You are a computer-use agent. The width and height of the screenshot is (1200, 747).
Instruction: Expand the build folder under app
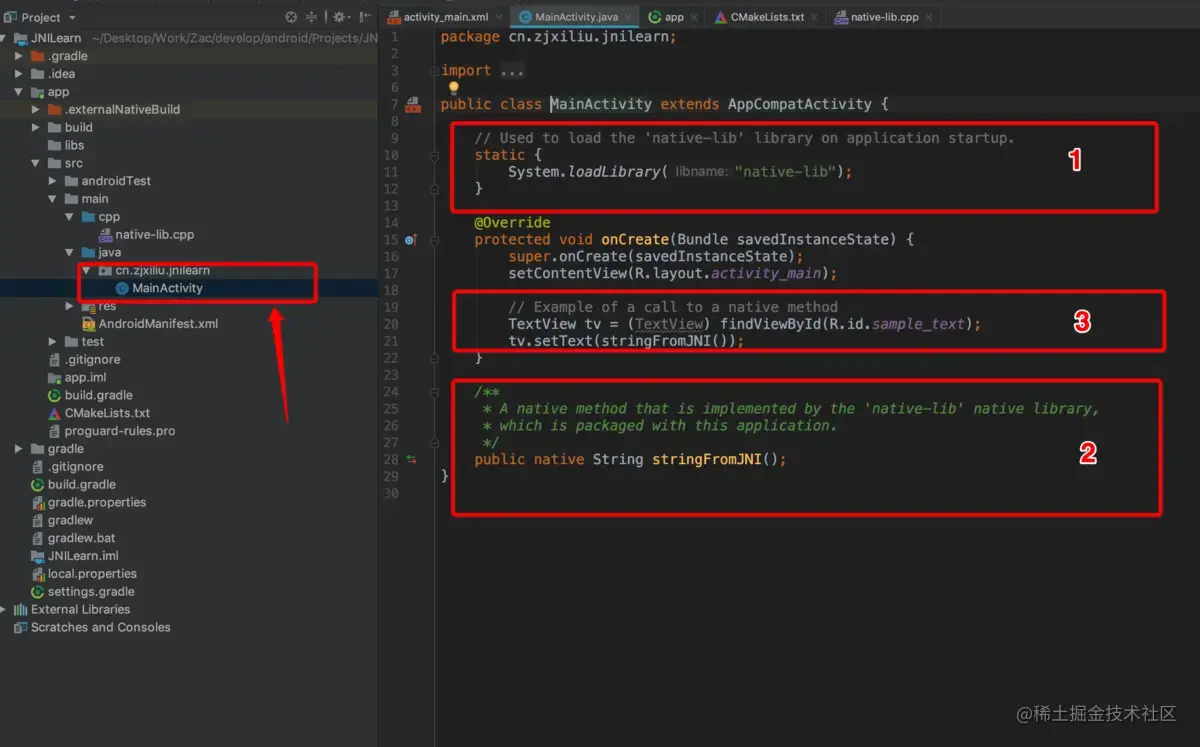(37, 128)
